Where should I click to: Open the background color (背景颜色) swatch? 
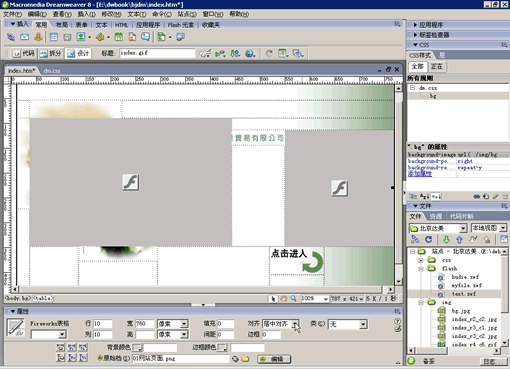(137, 348)
